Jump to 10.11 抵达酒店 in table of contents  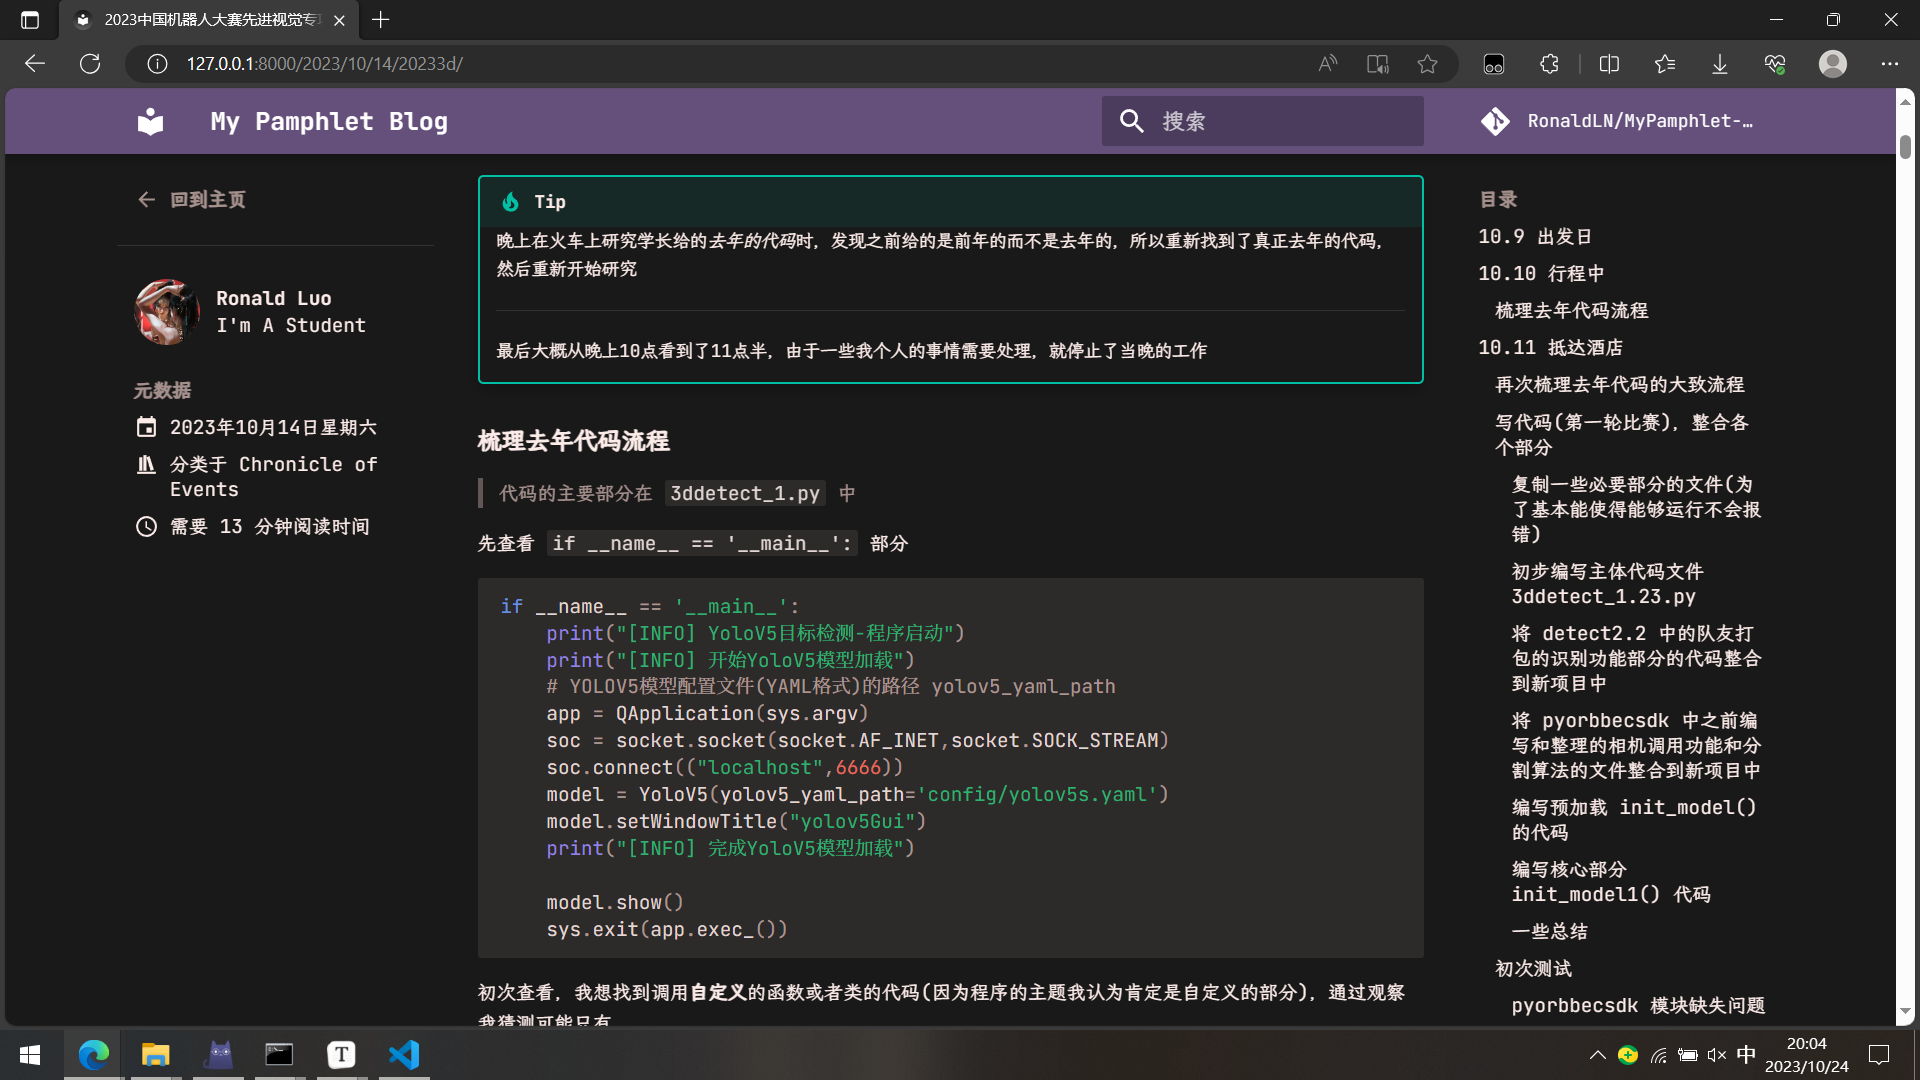1550,348
